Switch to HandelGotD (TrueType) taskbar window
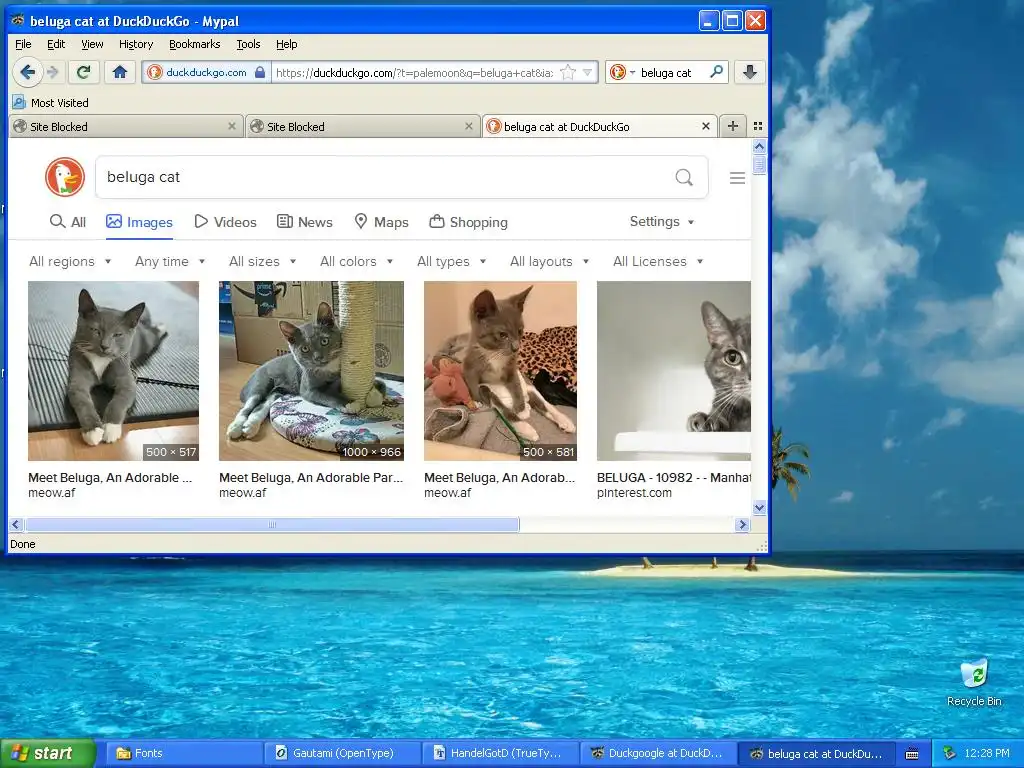This screenshot has width=1024, height=768. pos(502,753)
